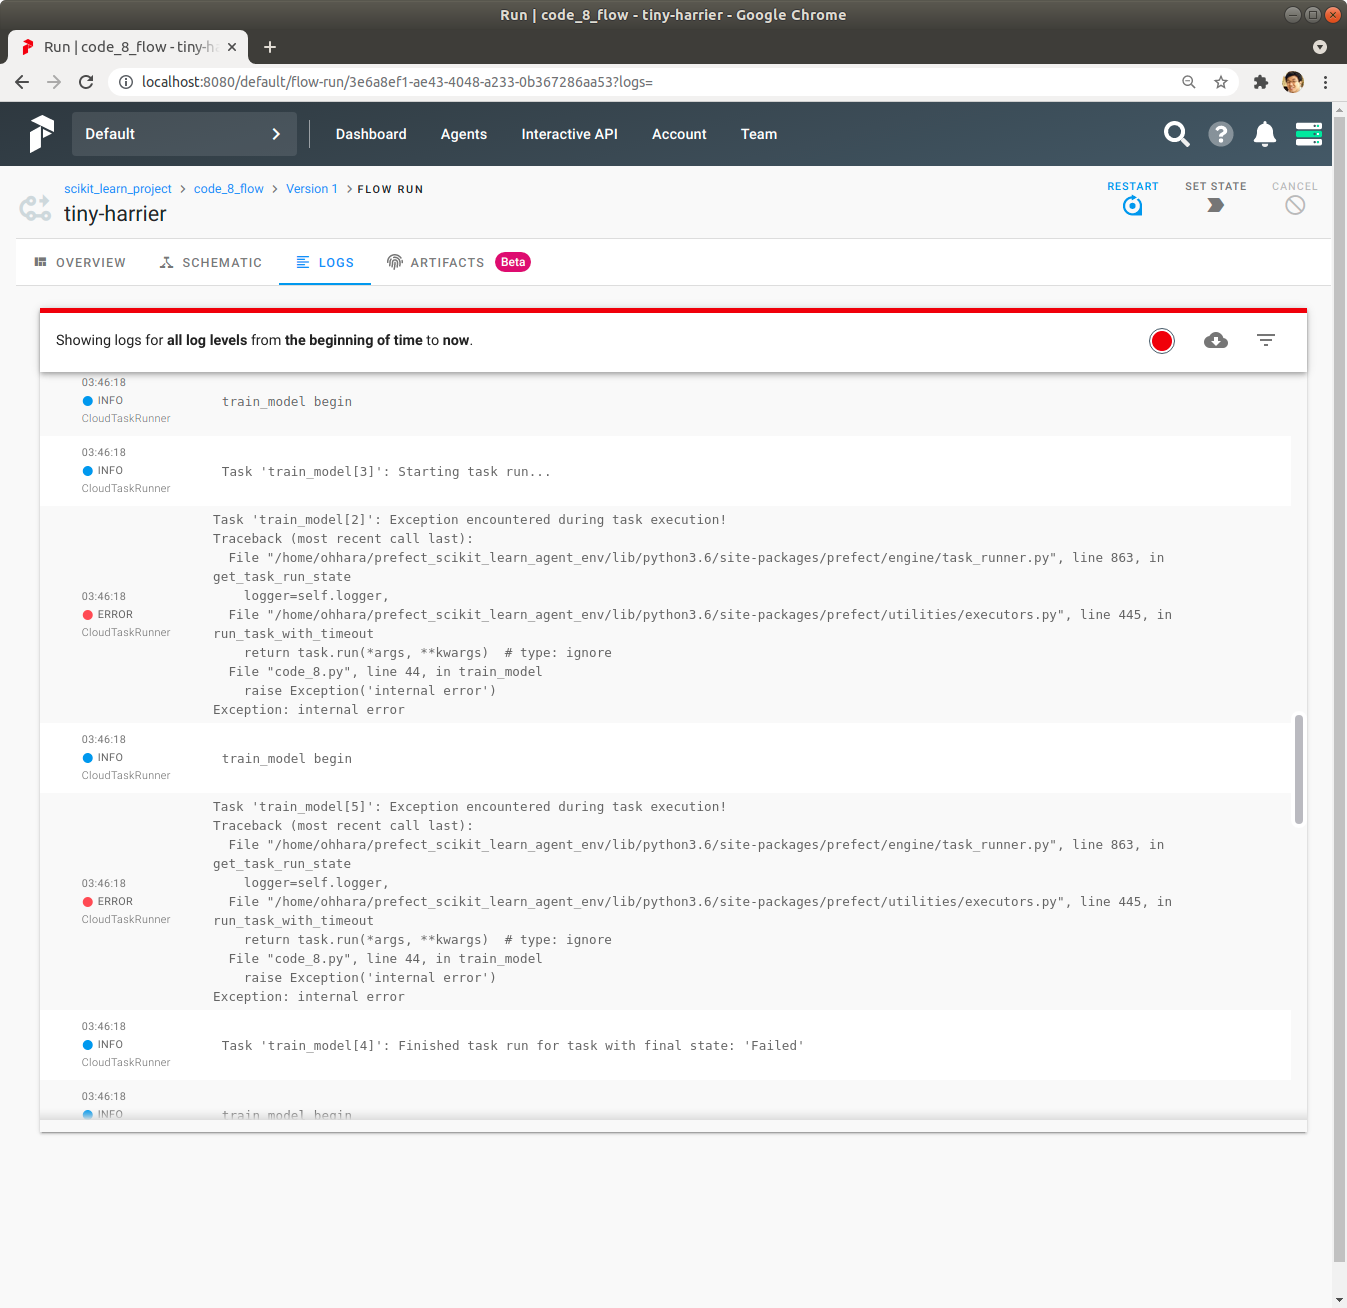Expand the Default tenant selector
The width and height of the screenshot is (1347, 1308).
pyautogui.click(x=184, y=134)
